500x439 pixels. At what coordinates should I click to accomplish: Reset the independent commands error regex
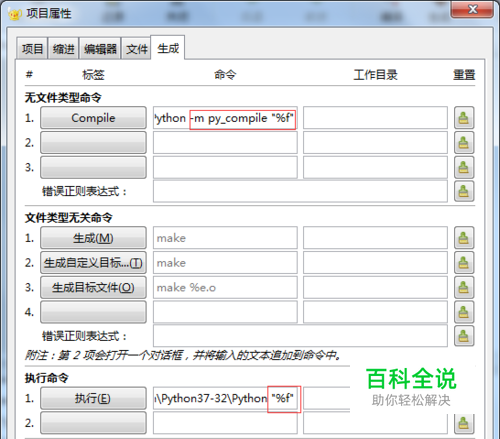pos(464,336)
